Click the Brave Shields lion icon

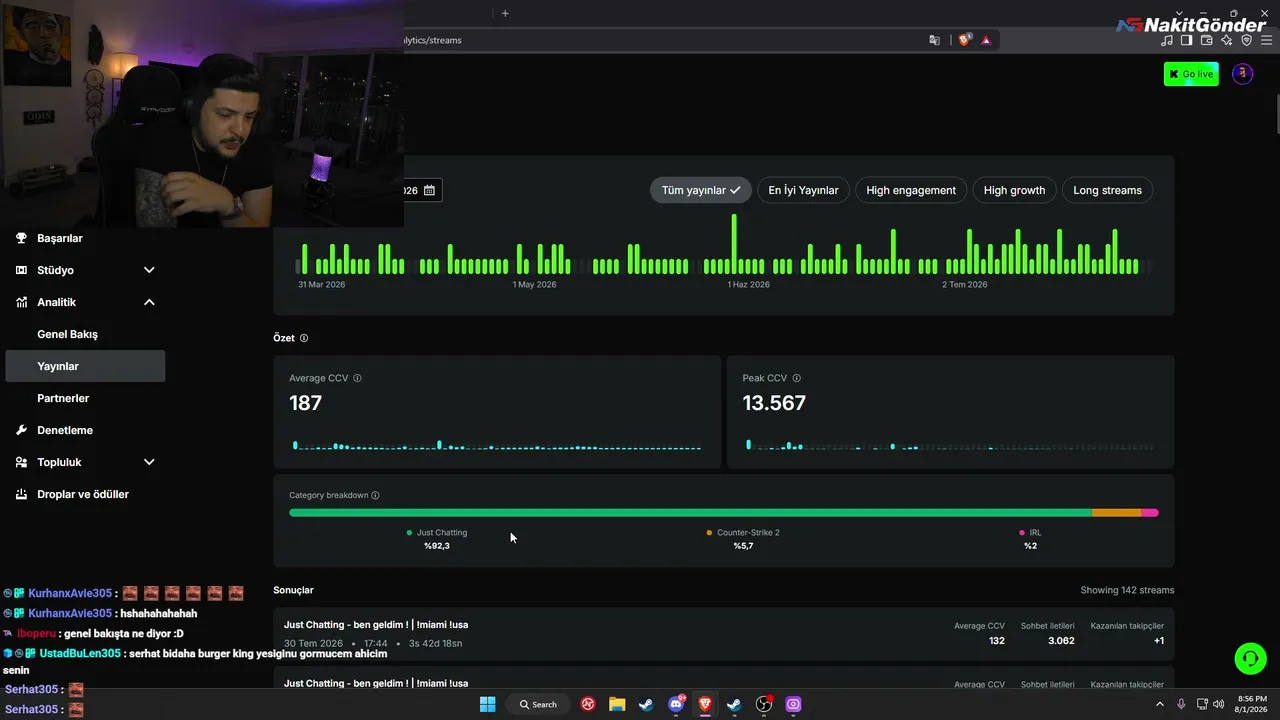click(x=964, y=40)
